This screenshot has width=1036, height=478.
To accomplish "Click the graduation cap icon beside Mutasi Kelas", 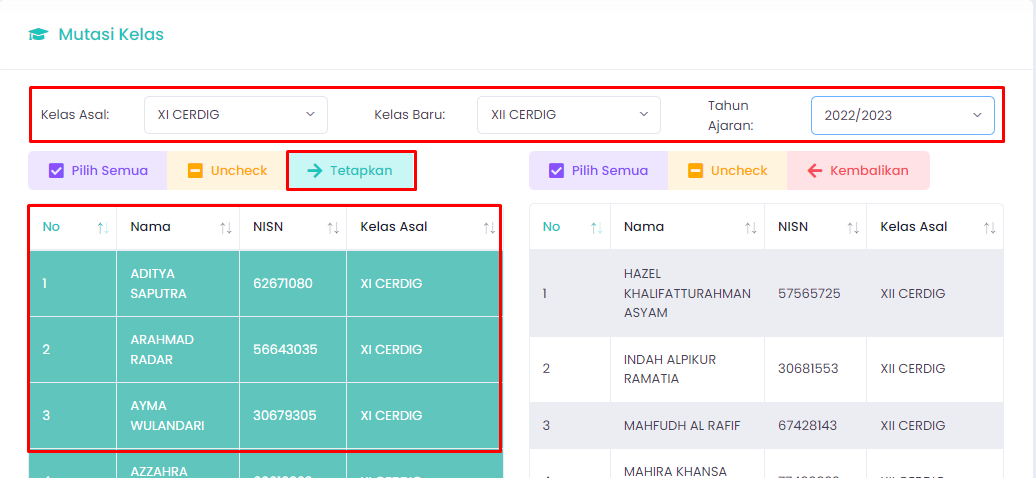I will click(x=38, y=35).
